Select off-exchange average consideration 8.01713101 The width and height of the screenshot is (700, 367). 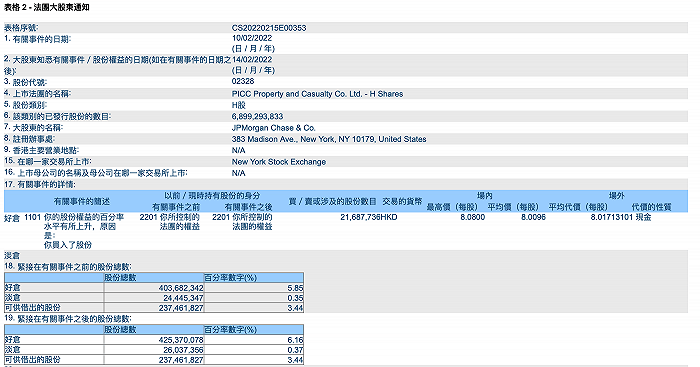pos(612,217)
